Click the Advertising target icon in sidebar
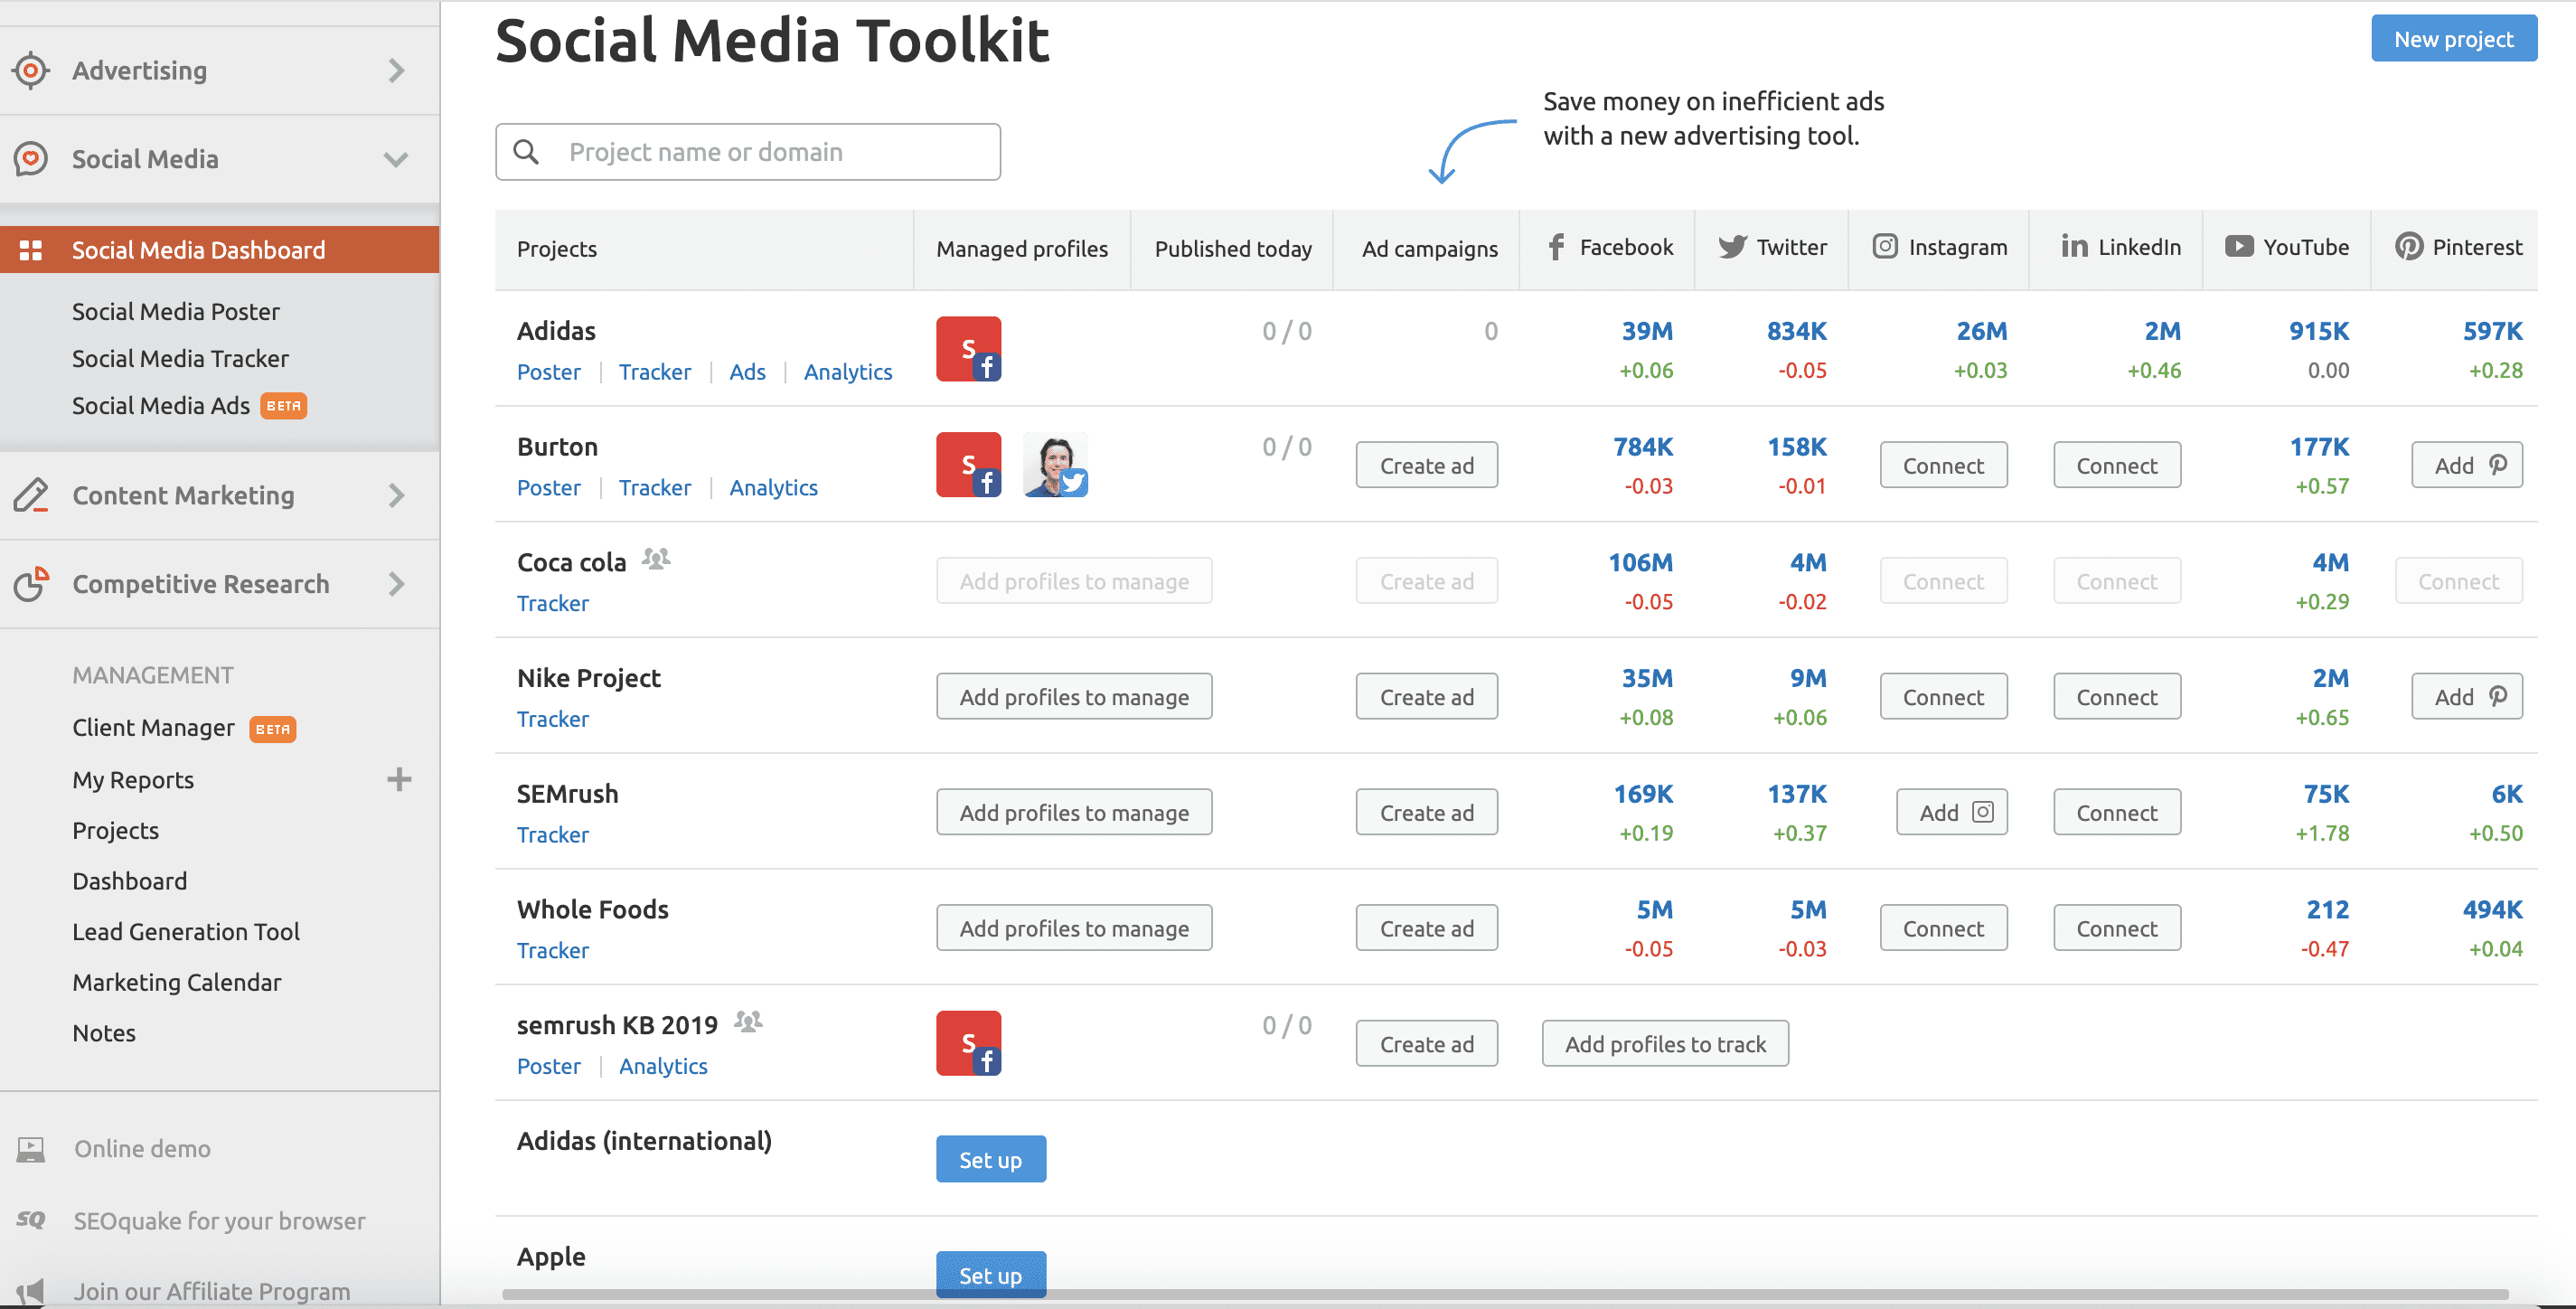The height and width of the screenshot is (1309, 2576). tap(31, 70)
